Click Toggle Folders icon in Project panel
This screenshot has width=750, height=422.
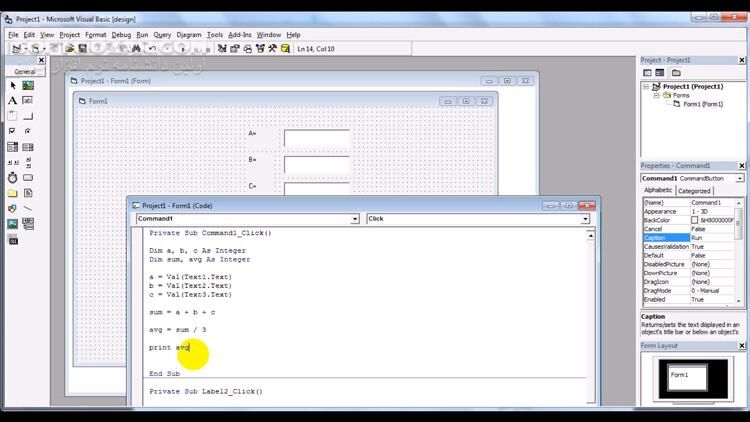pos(676,73)
